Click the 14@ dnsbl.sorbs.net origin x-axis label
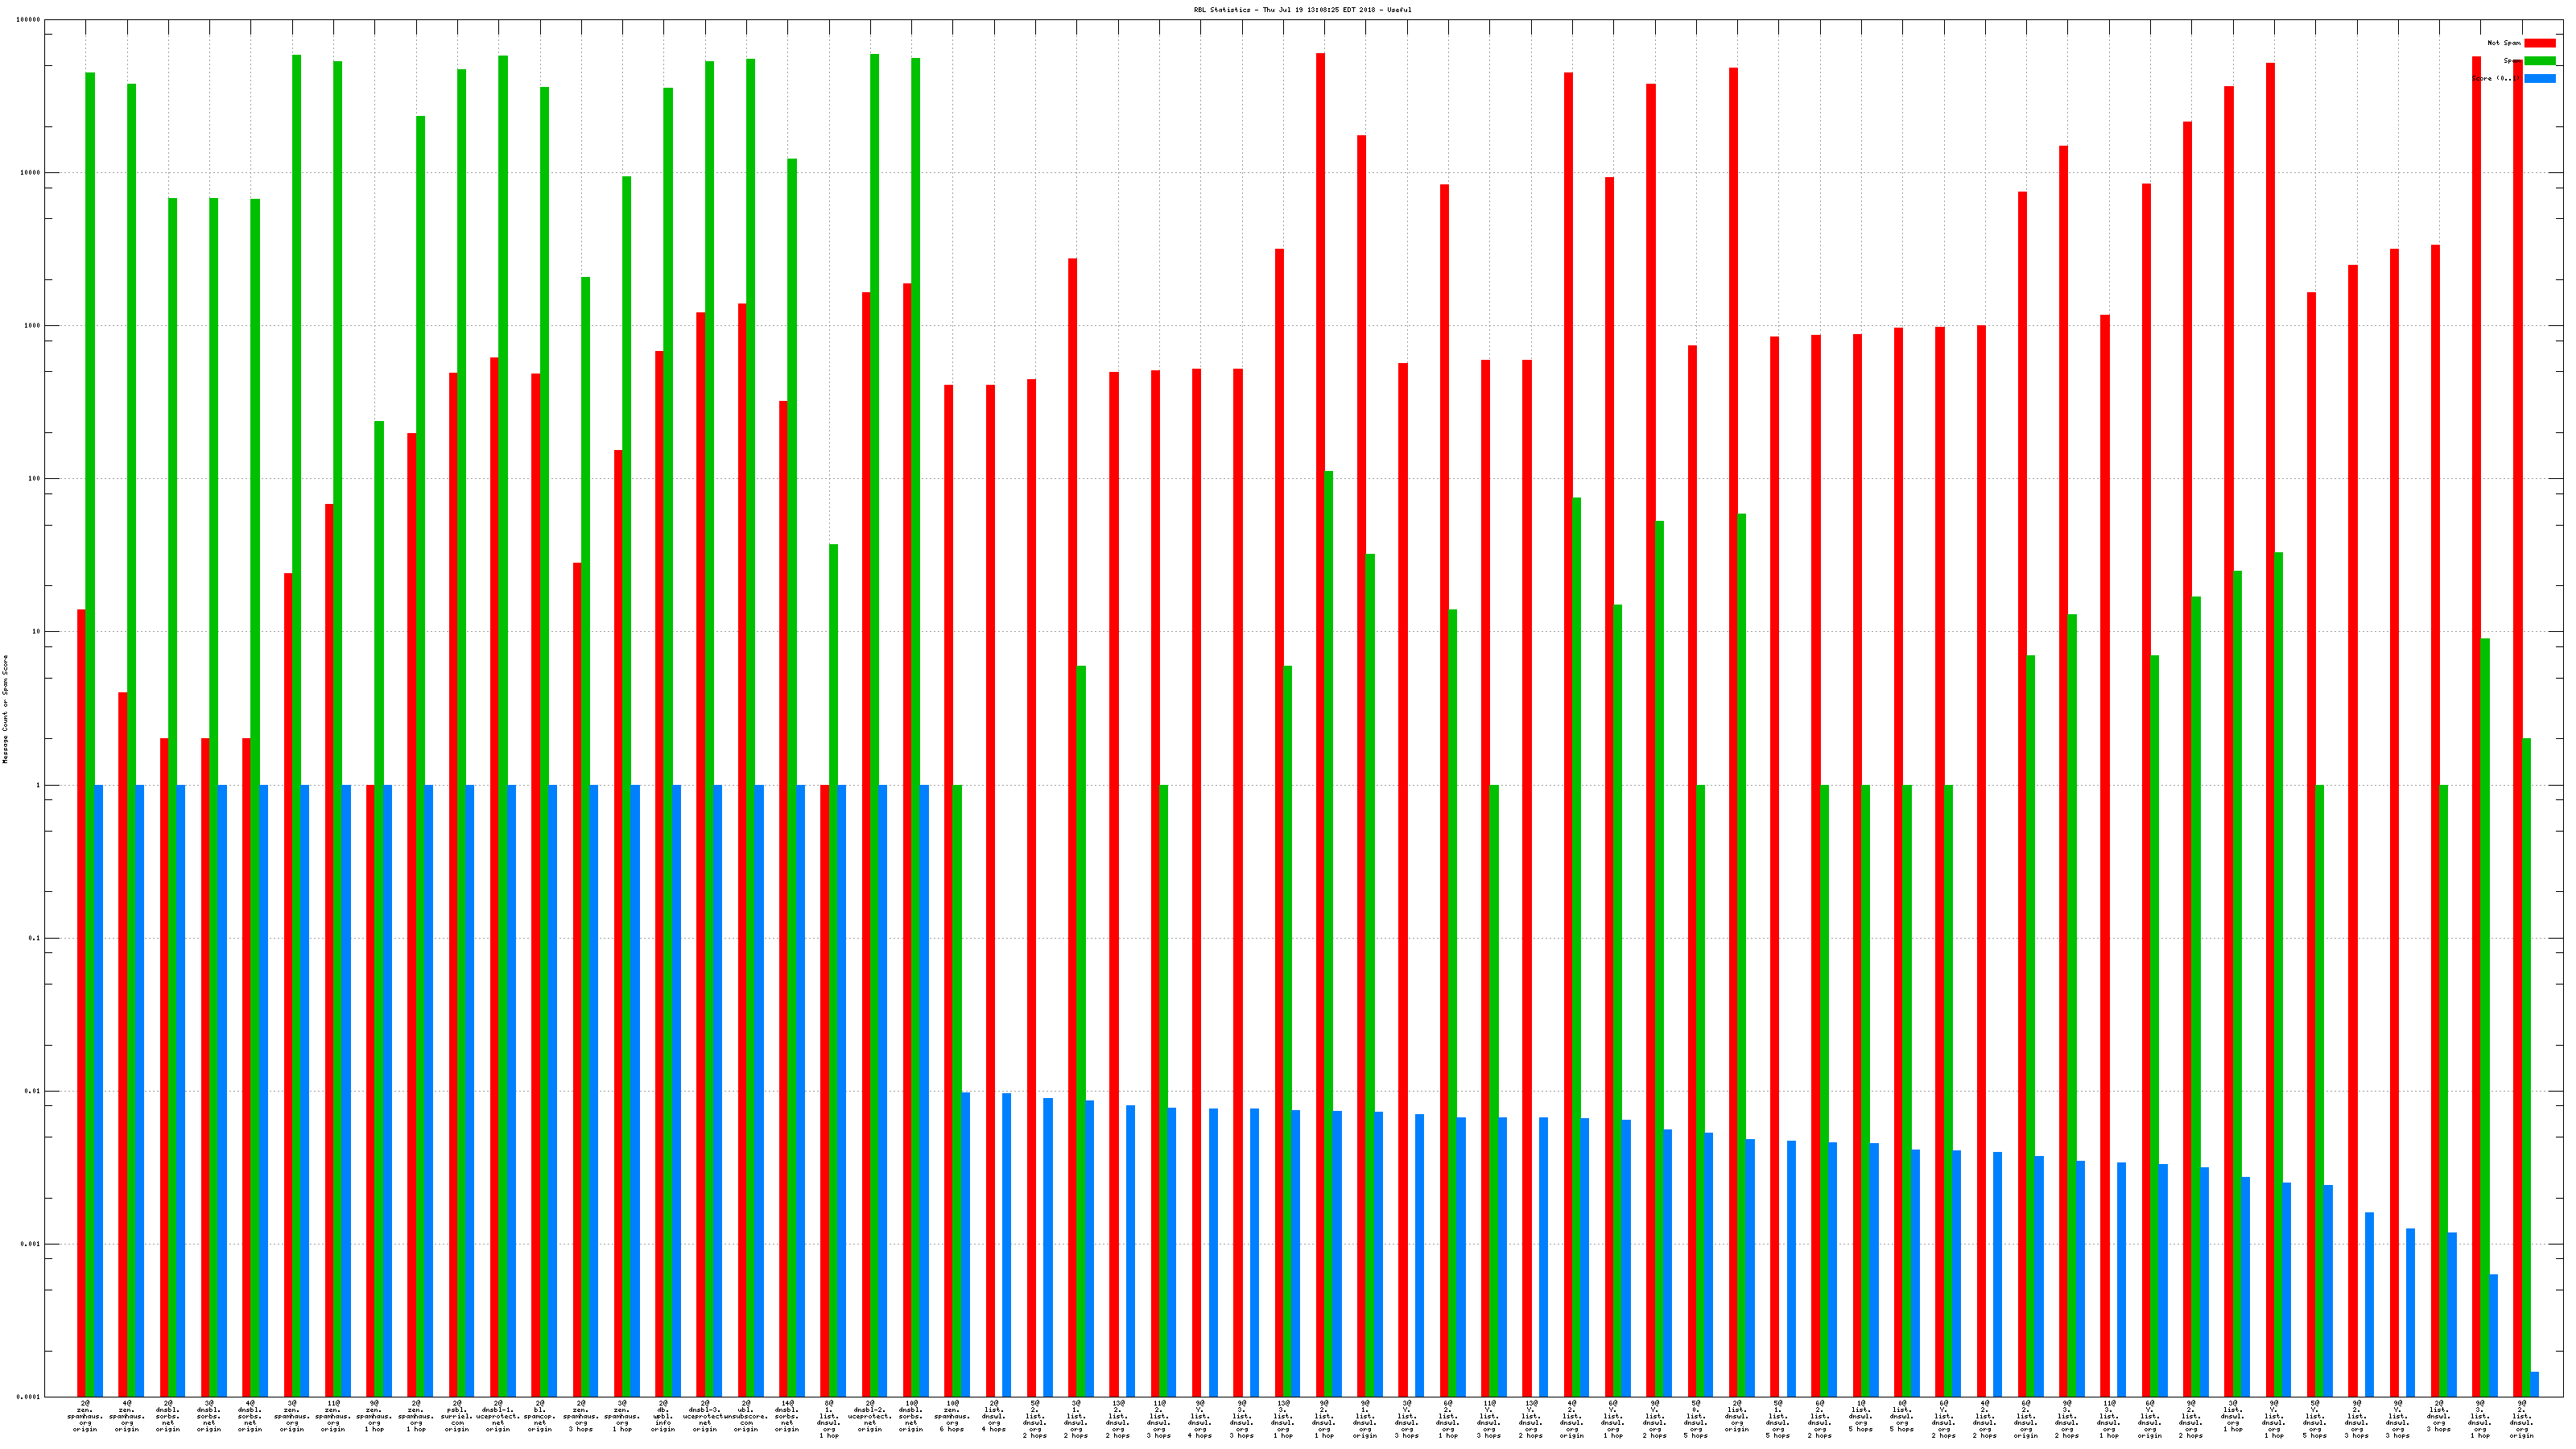Viewport: 2576px width, 1449px height. (787, 1416)
